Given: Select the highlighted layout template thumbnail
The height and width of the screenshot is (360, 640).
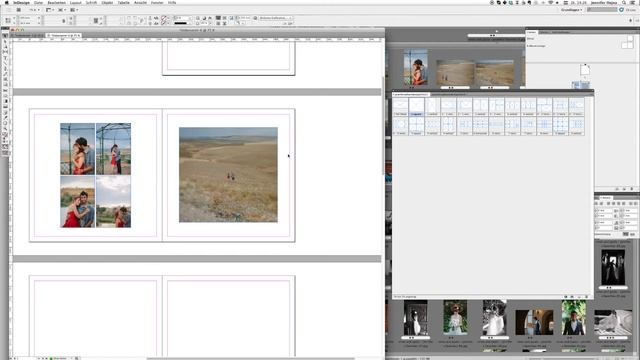Looking at the screenshot, I should tap(416, 107).
